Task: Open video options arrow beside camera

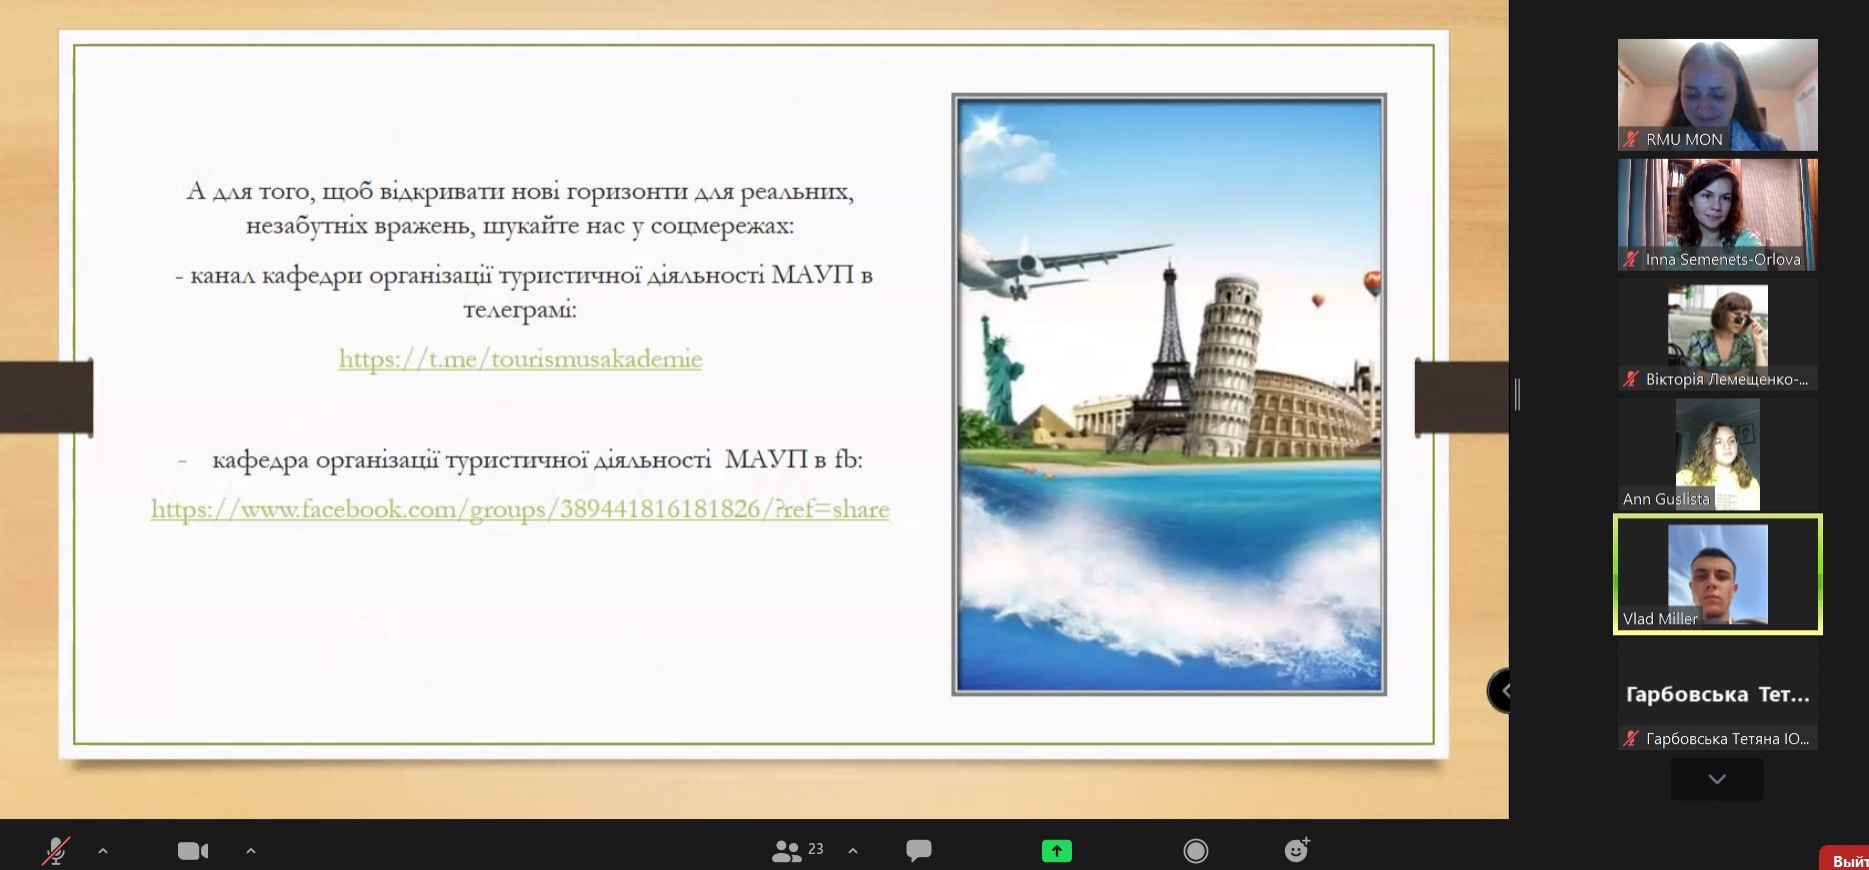Action: (x=251, y=851)
